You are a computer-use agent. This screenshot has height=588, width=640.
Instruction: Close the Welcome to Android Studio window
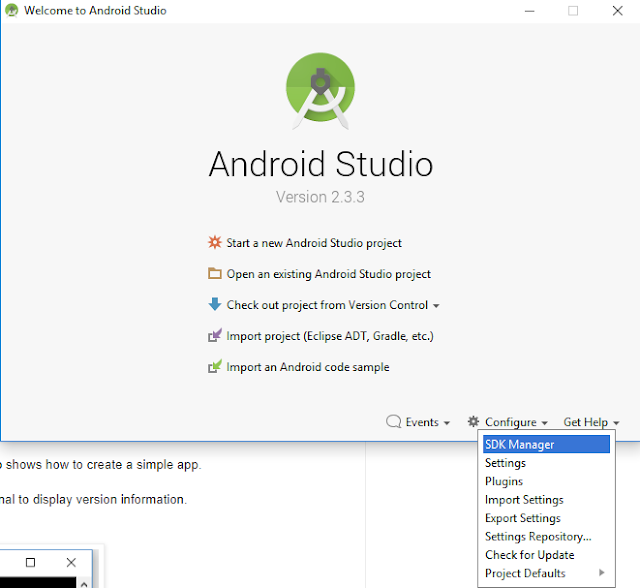[x=618, y=11]
